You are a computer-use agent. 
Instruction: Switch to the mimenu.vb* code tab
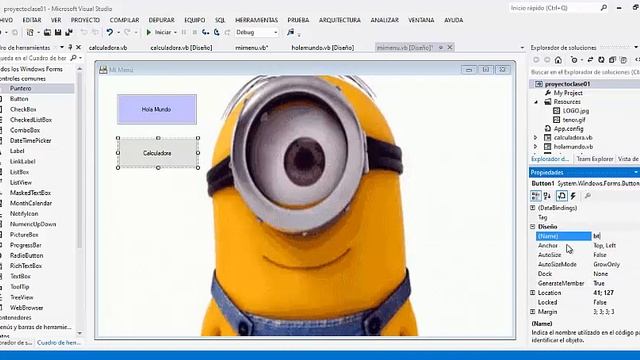point(251,48)
